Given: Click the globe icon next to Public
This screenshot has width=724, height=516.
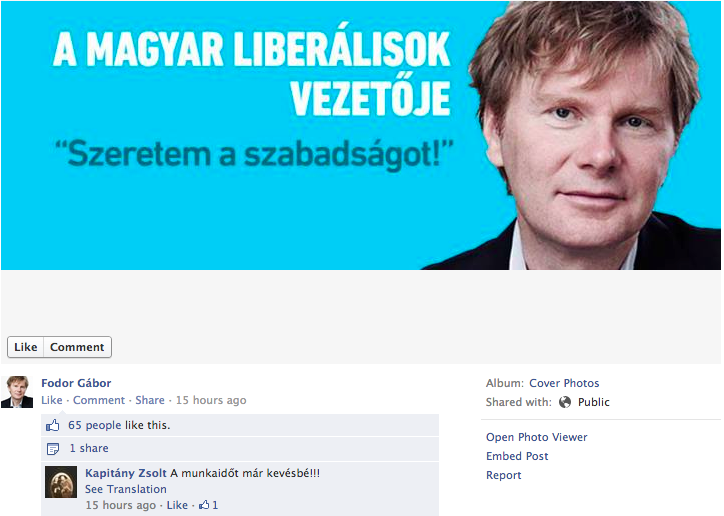Looking at the screenshot, I should (565, 402).
